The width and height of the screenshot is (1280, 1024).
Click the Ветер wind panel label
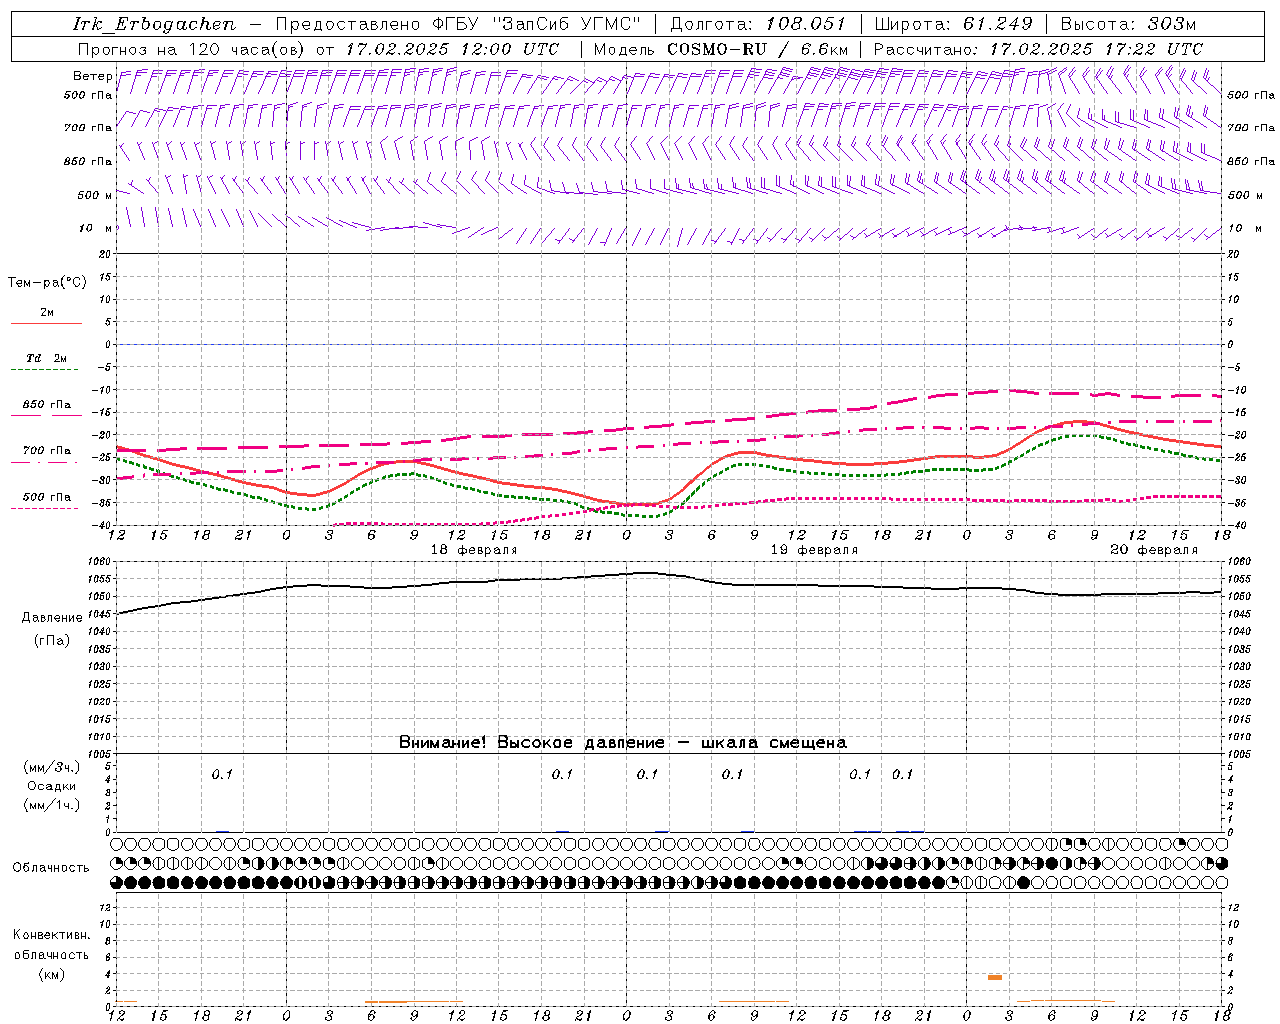click(x=92, y=76)
